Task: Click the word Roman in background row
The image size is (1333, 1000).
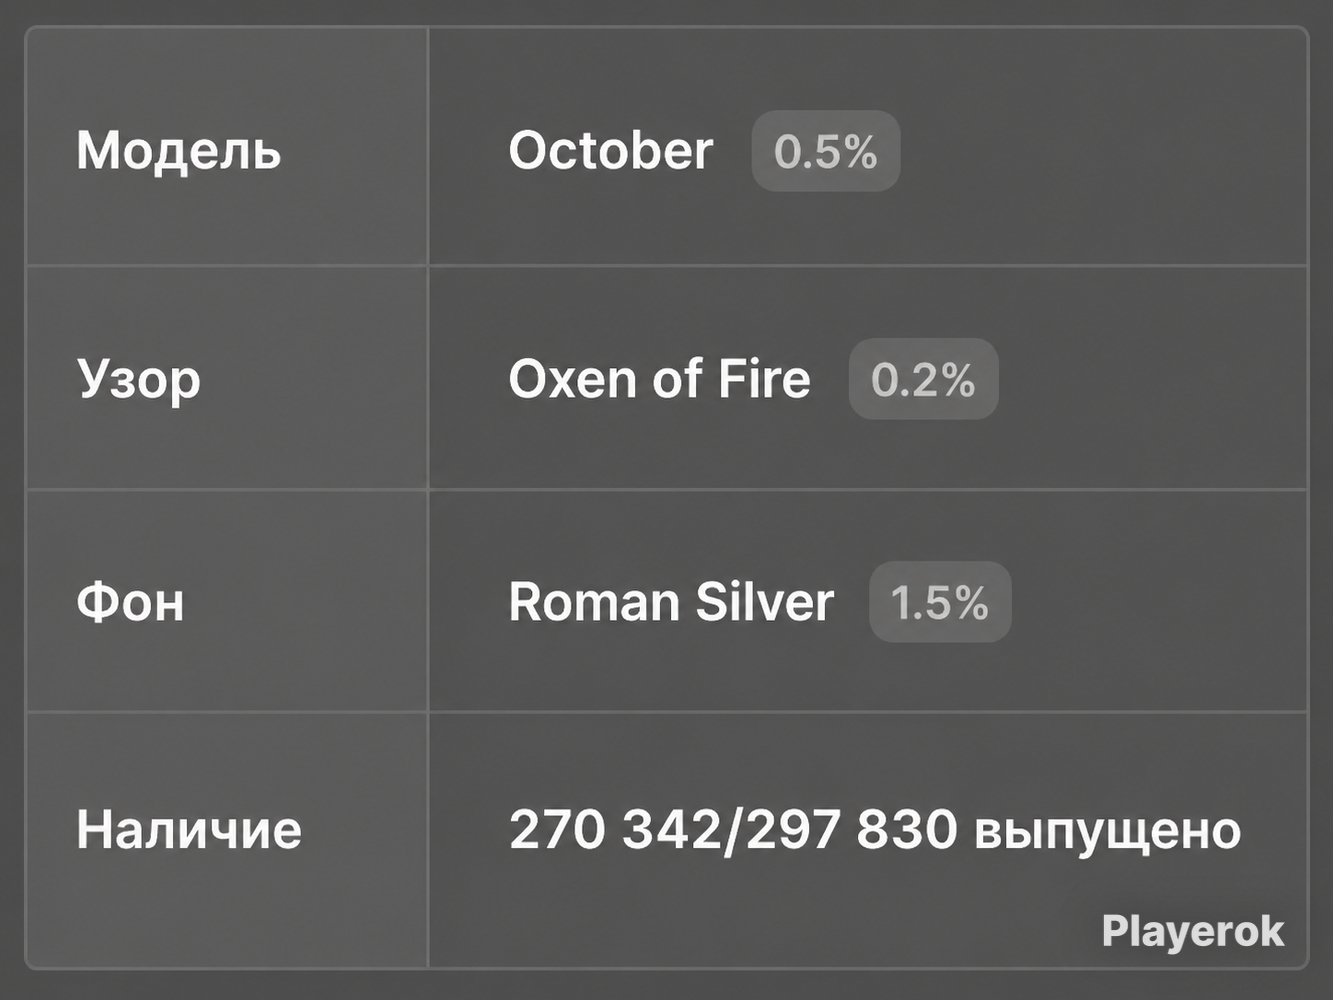Action: click(594, 602)
